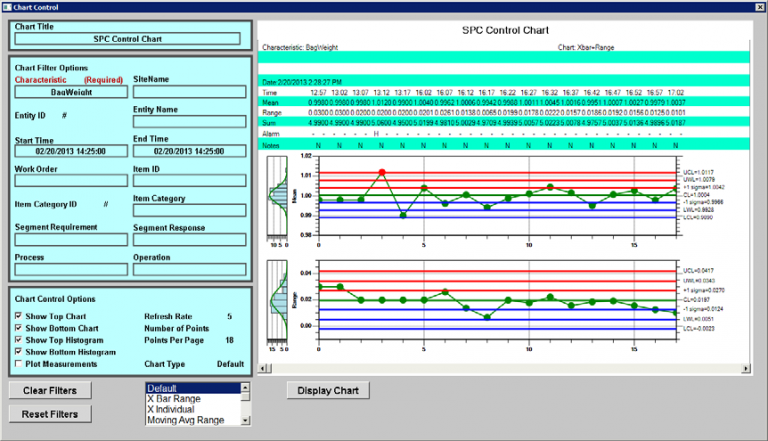Select X Individual from the chart list
Screen dimensions: 768x441
tap(169, 409)
